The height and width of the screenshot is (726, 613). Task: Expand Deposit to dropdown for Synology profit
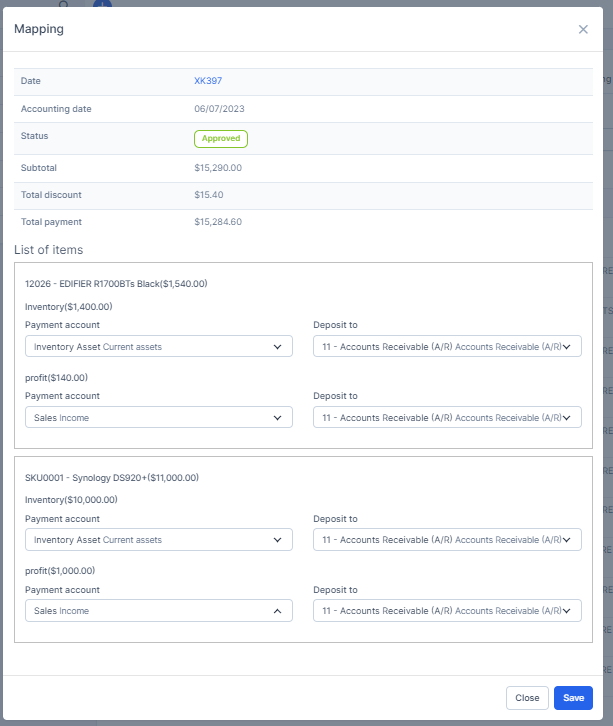pyautogui.click(x=447, y=611)
